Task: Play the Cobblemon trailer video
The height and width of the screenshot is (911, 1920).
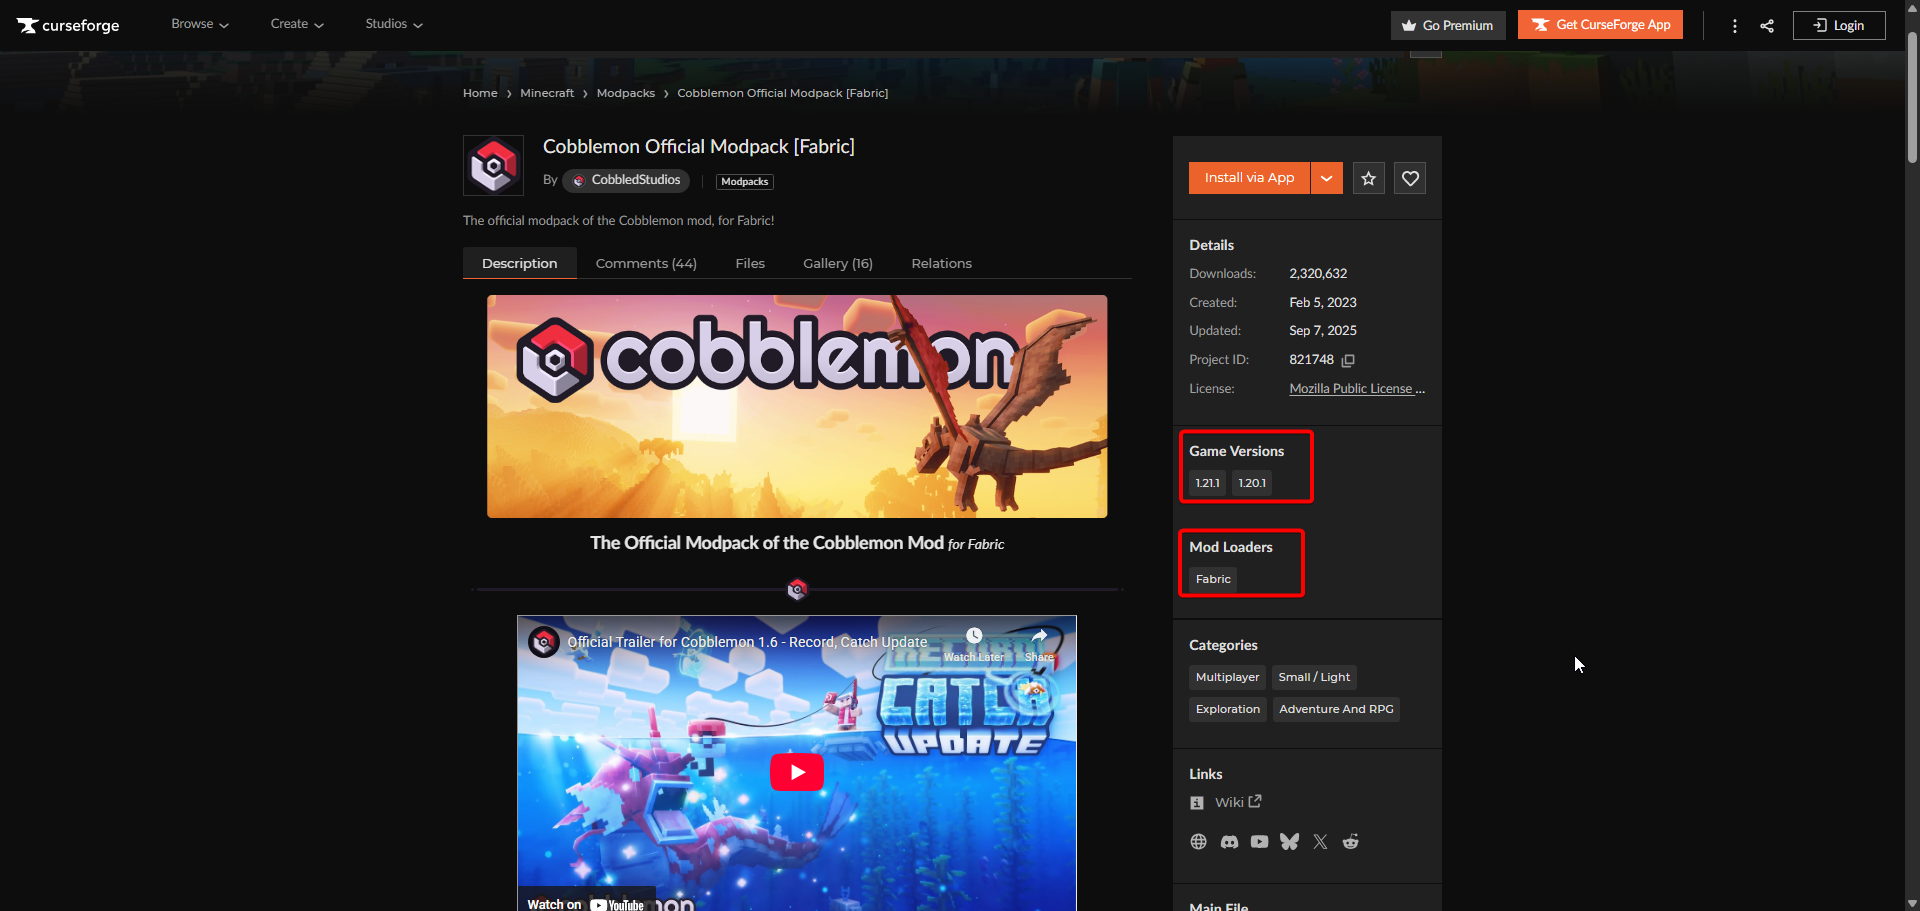Action: (796, 772)
